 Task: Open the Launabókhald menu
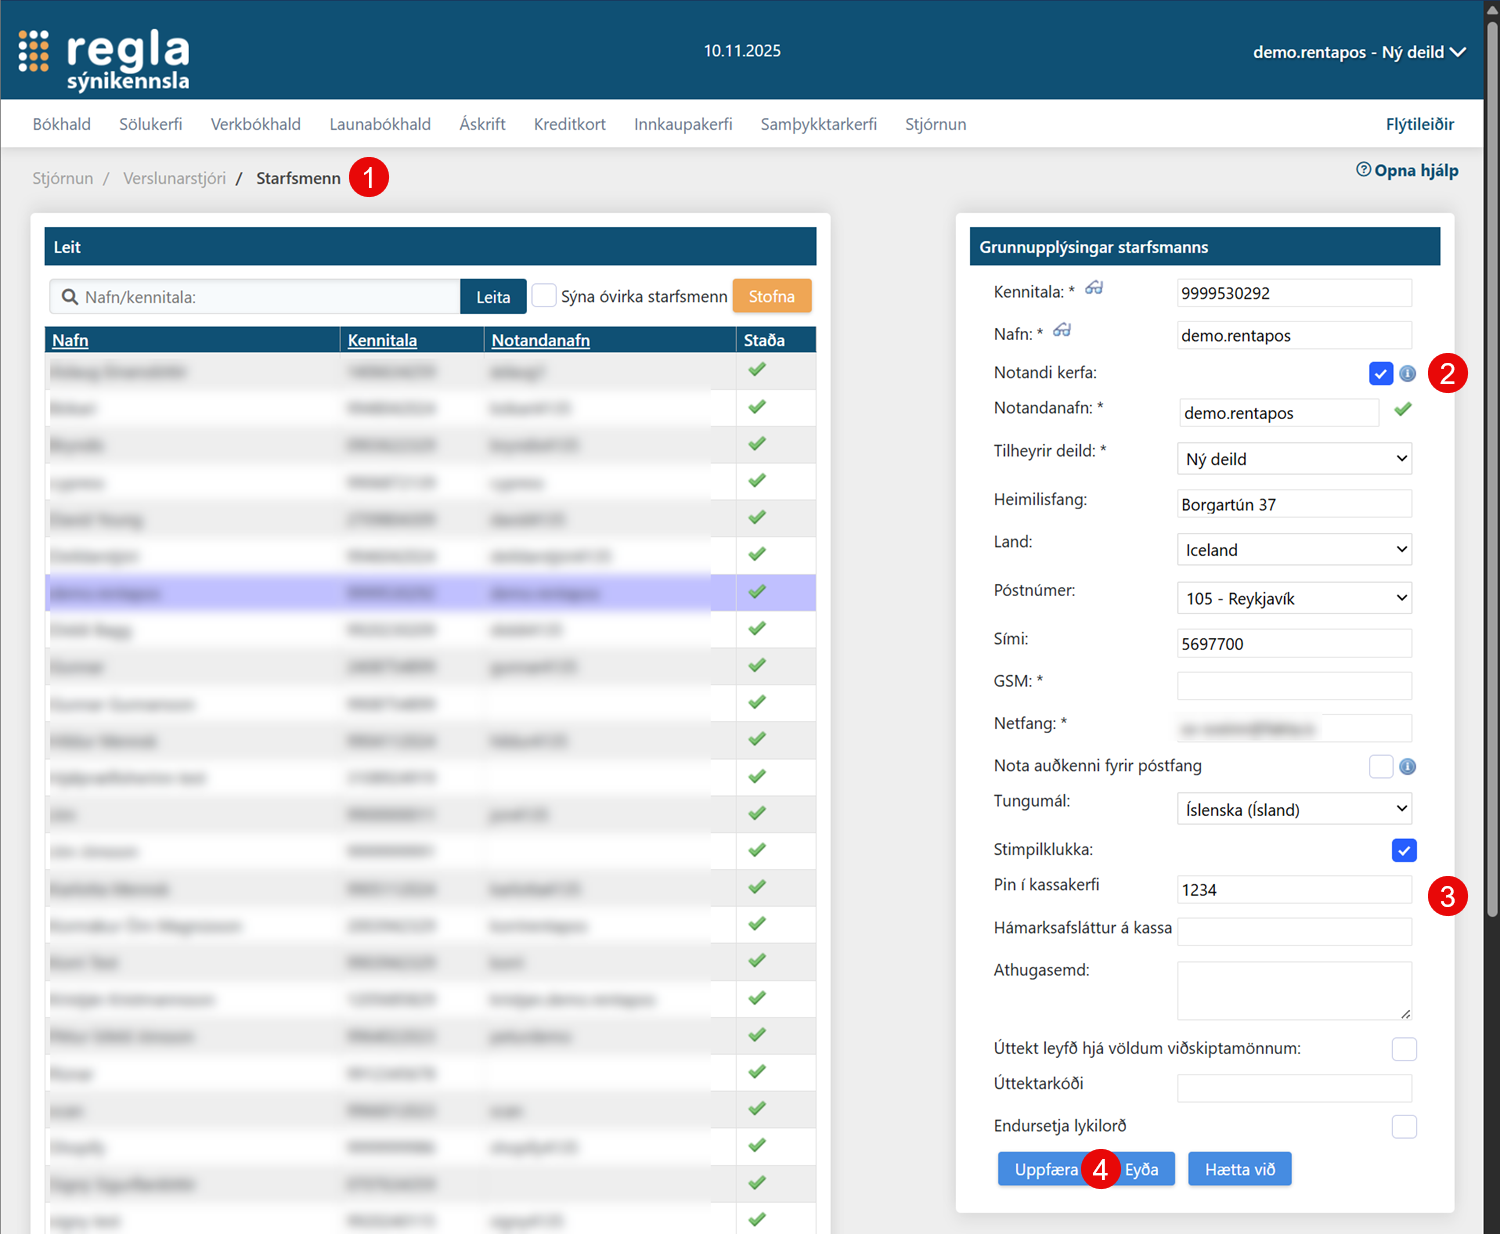click(x=380, y=124)
